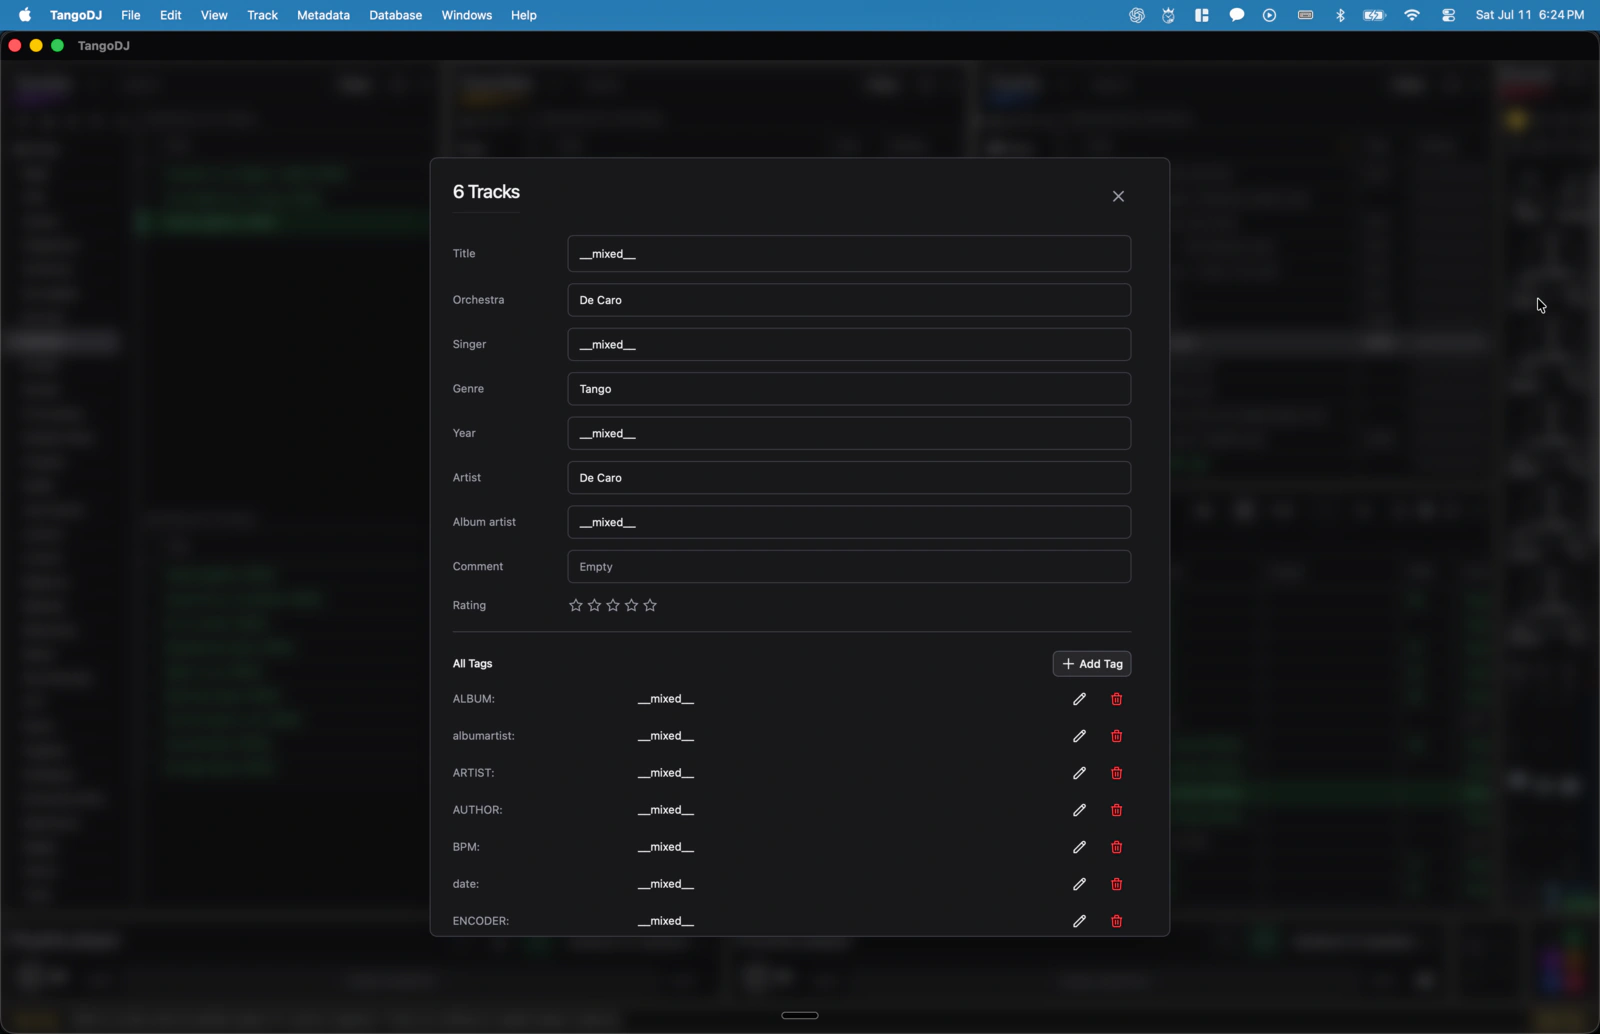Click the ALBUM tag mixed value
This screenshot has height=1034, width=1600.
666,699
